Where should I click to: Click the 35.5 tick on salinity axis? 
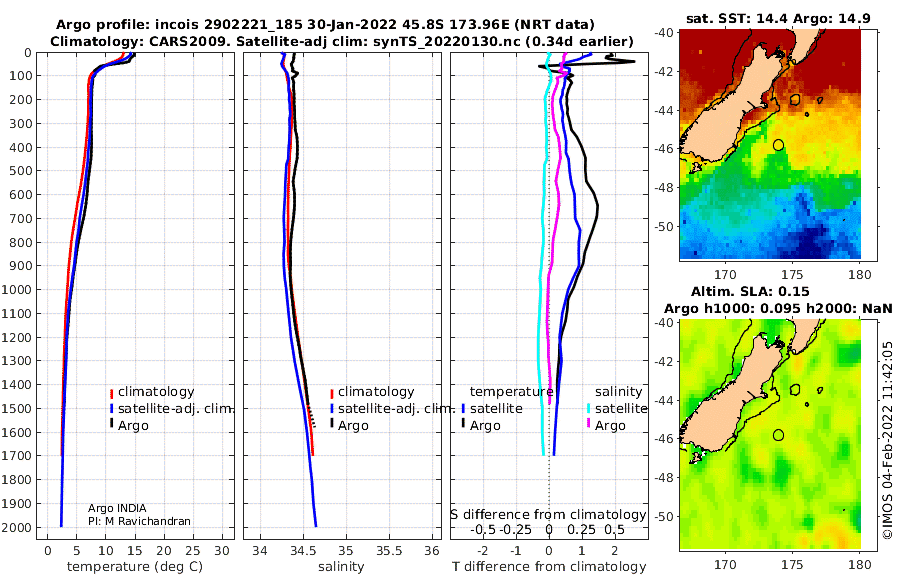coord(389,551)
